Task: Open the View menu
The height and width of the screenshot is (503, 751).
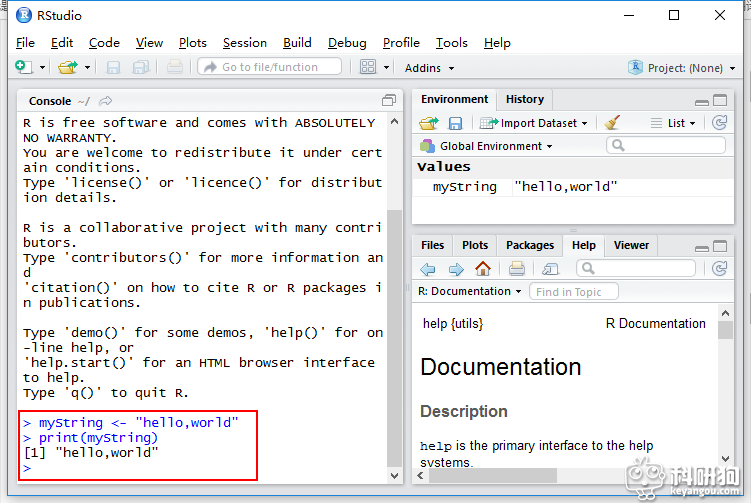Action: pos(149,43)
